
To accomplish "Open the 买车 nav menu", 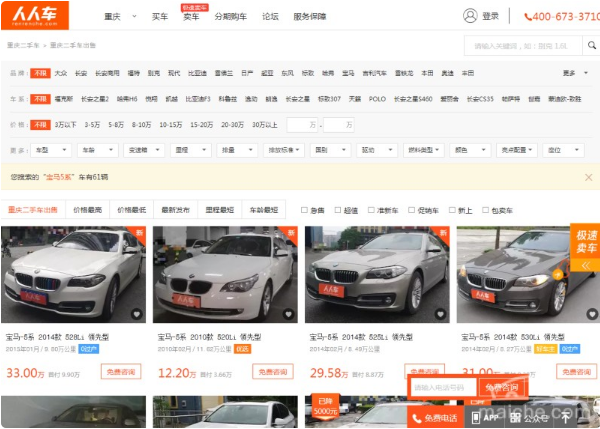I will click(x=160, y=16).
